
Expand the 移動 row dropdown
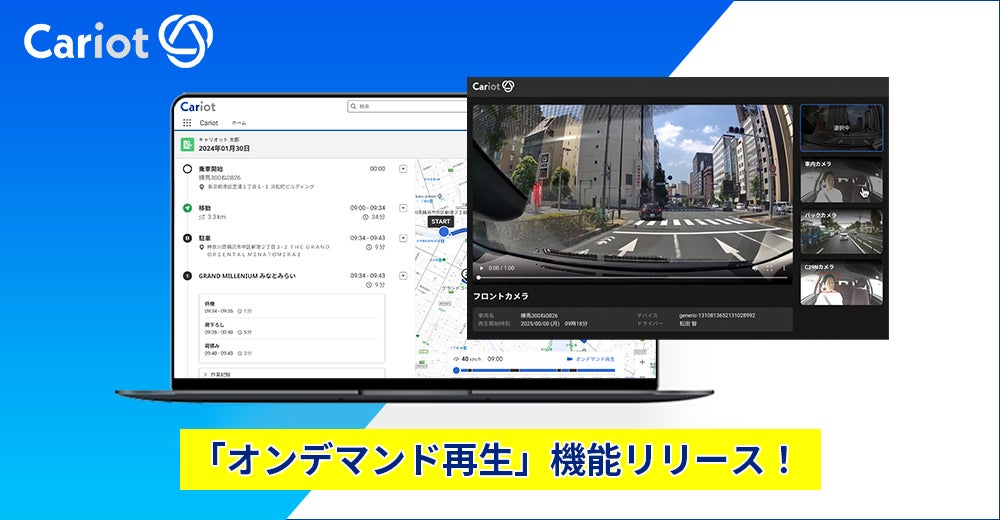pyautogui.click(x=403, y=208)
